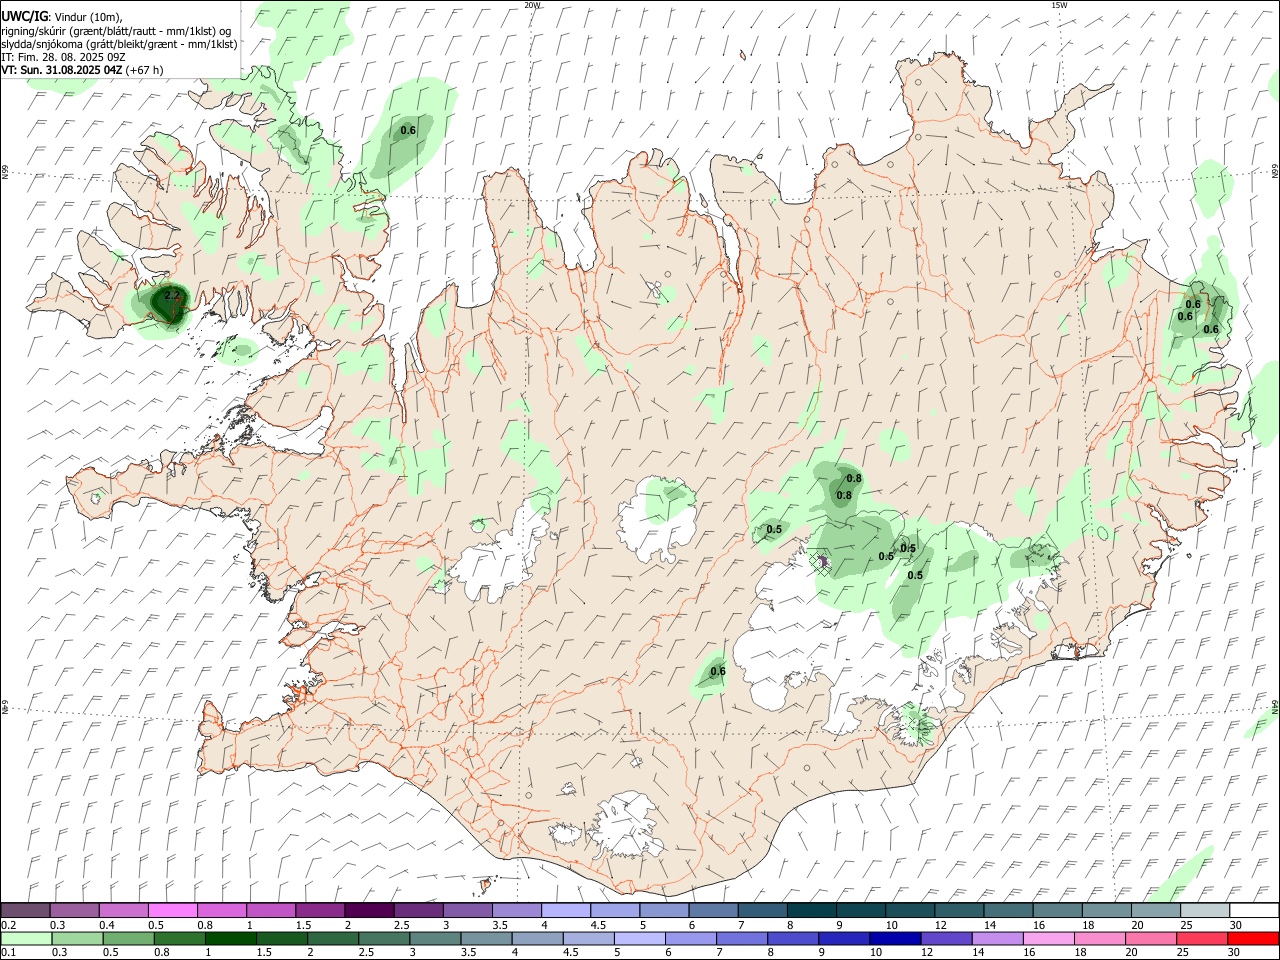Click the '0.8' label under the lower legend row

tap(161, 952)
